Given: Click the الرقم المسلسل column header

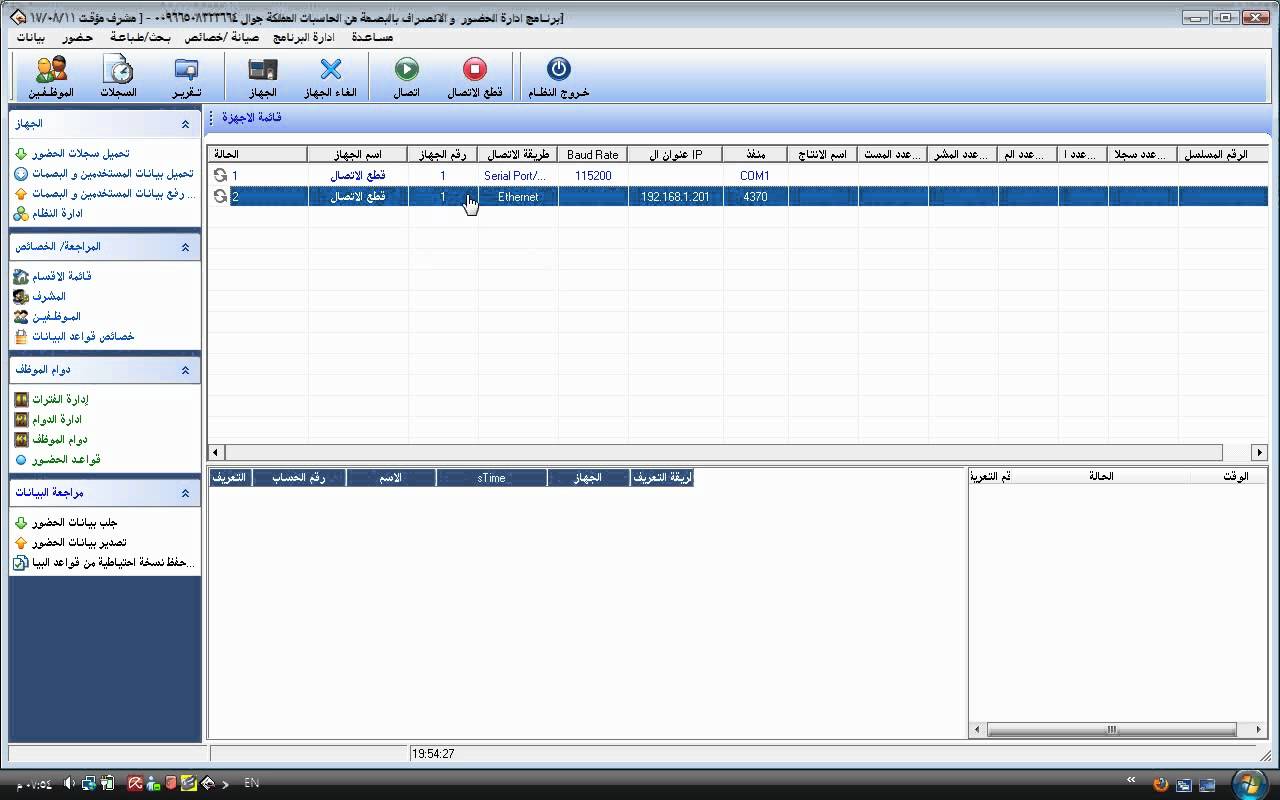Looking at the screenshot, I should [1223, 155].
